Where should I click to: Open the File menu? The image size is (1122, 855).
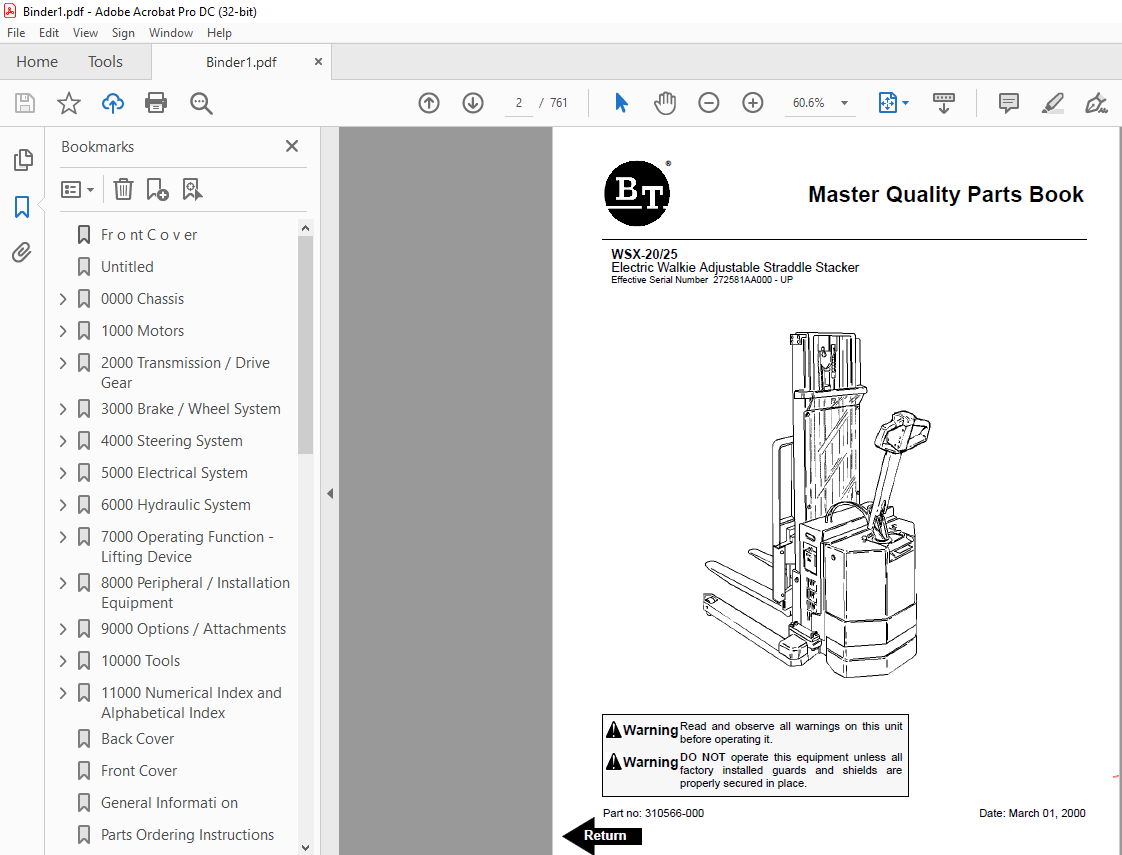[x=16, y=33]
